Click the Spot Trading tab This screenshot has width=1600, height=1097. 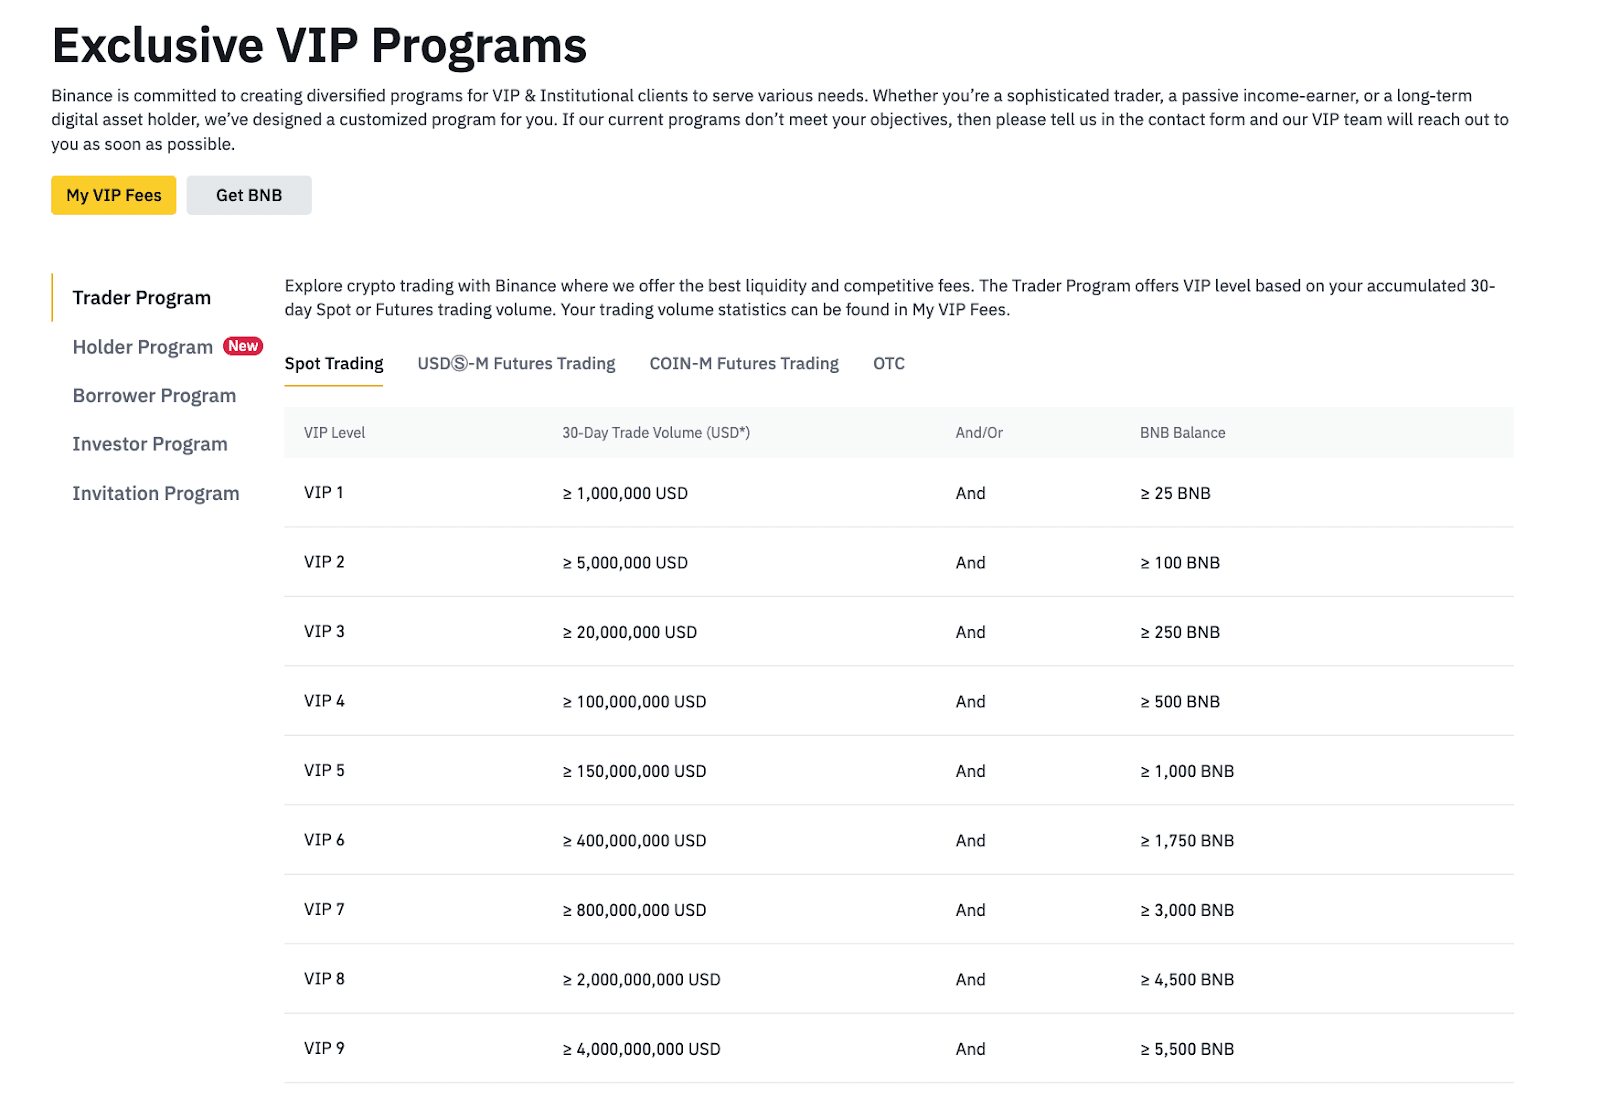(x=334, y=363)
